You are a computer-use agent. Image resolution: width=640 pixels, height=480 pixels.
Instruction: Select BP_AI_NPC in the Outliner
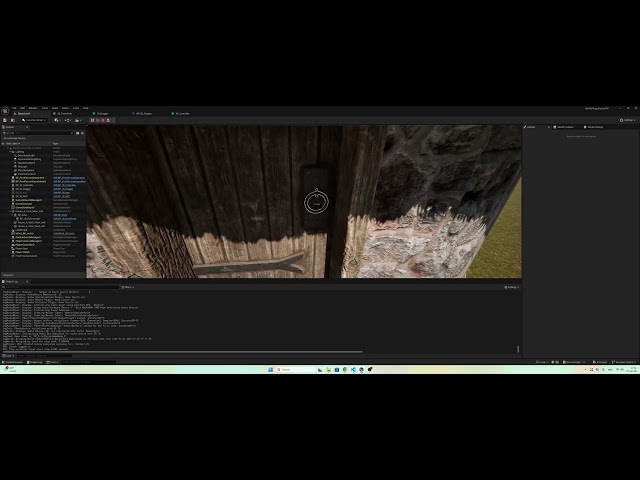pyautogui.click(x=22, y=196)
